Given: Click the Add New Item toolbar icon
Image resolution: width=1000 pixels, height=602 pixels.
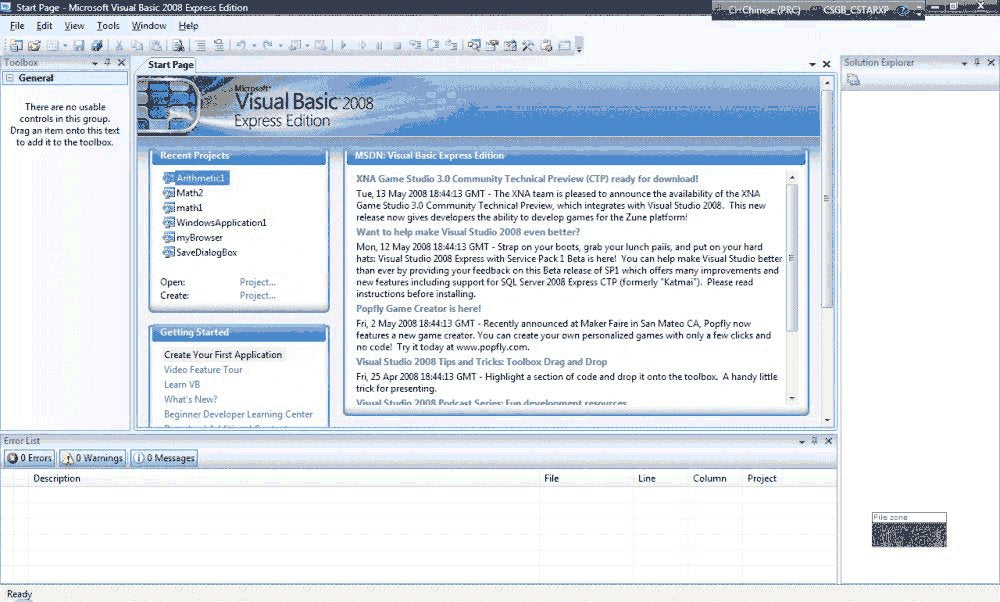Looking at the screenshot, I should click(x=52, y=45).
